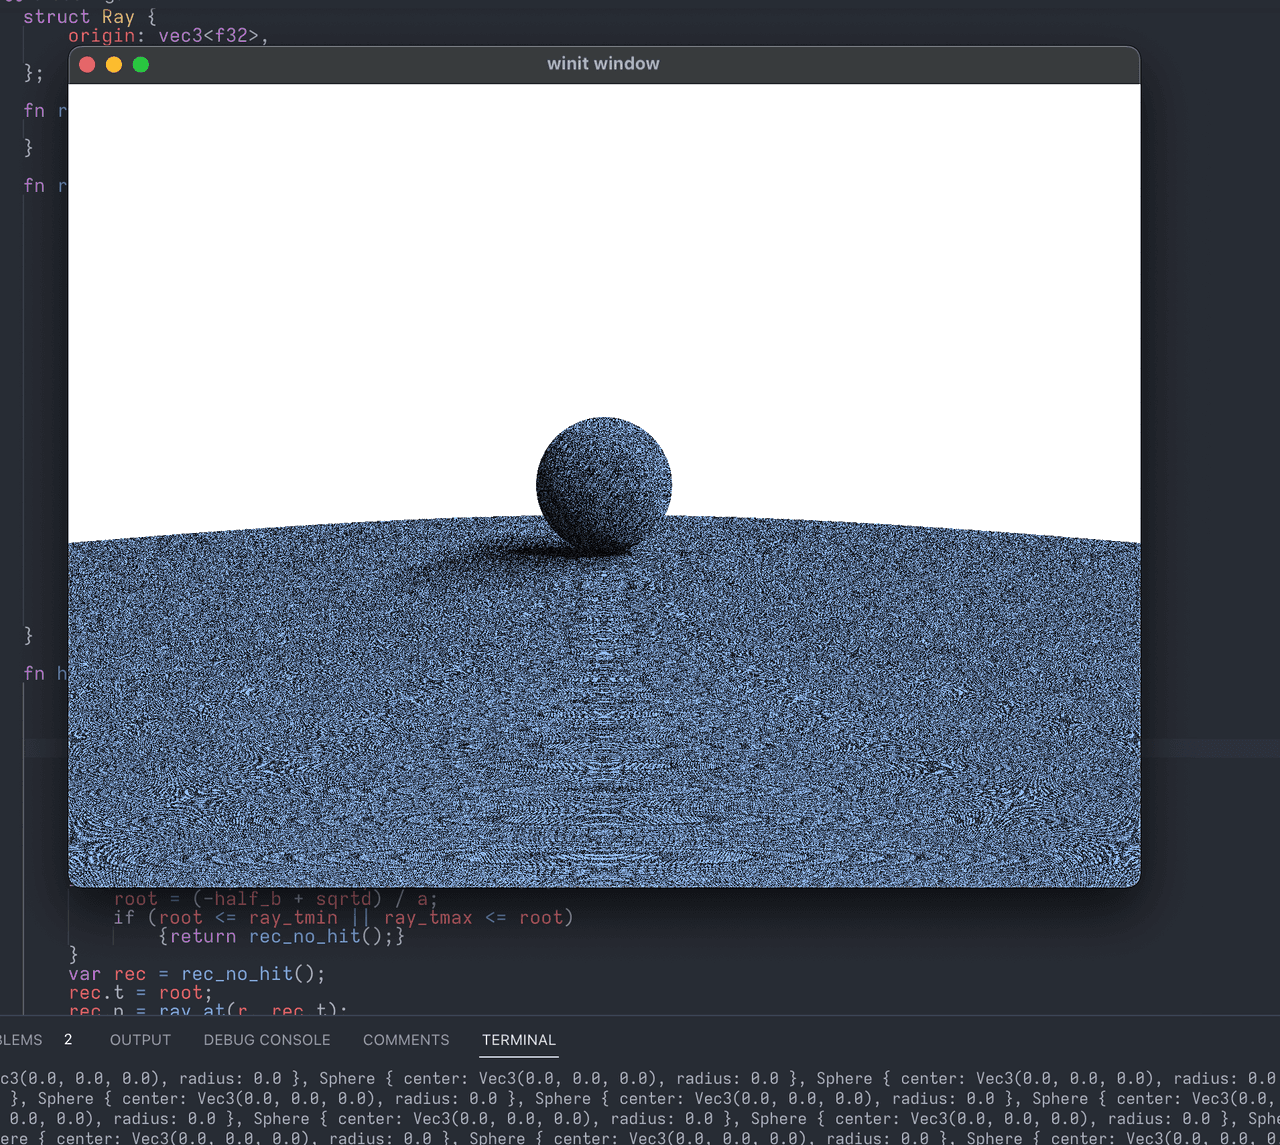Click "return rec_no_hit();" statement
Screen dimensions: 1280x1145
point(282,936)
